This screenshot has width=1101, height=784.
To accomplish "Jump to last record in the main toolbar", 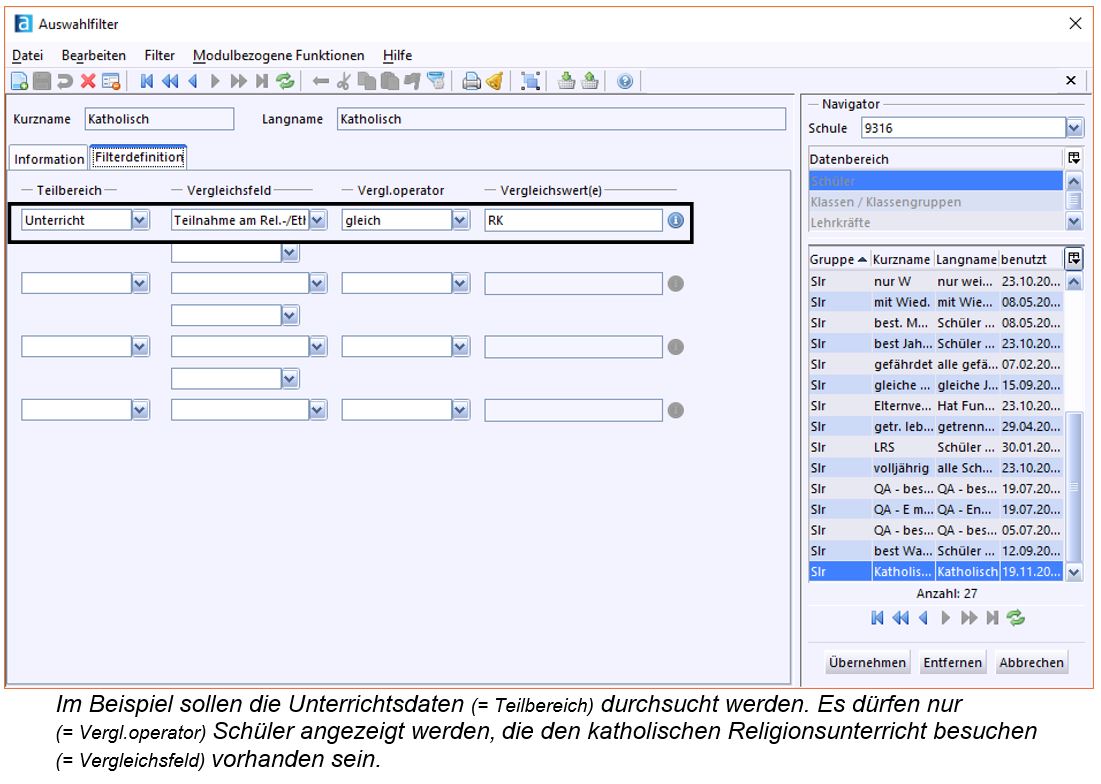I will coord(262,81).
